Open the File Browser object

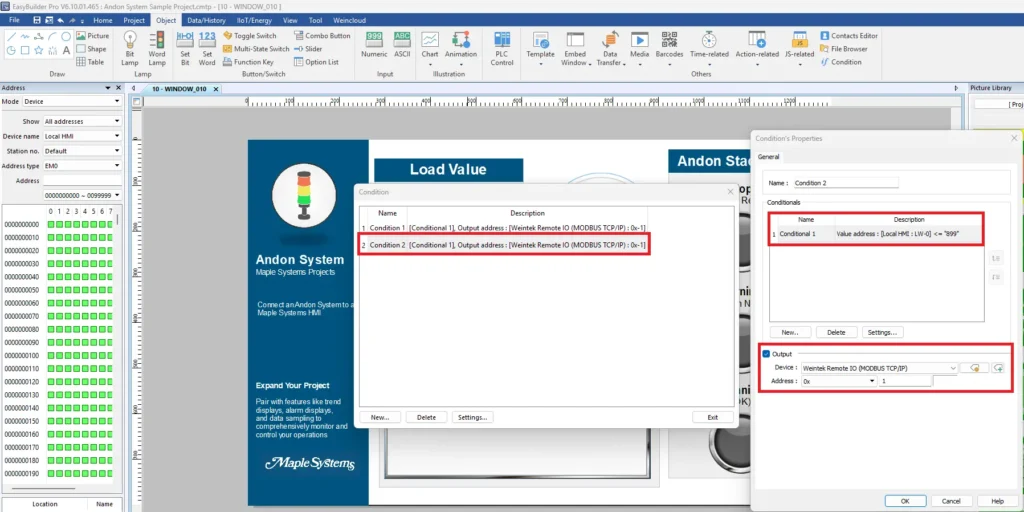pyautogui.click(x=844, y=49)
